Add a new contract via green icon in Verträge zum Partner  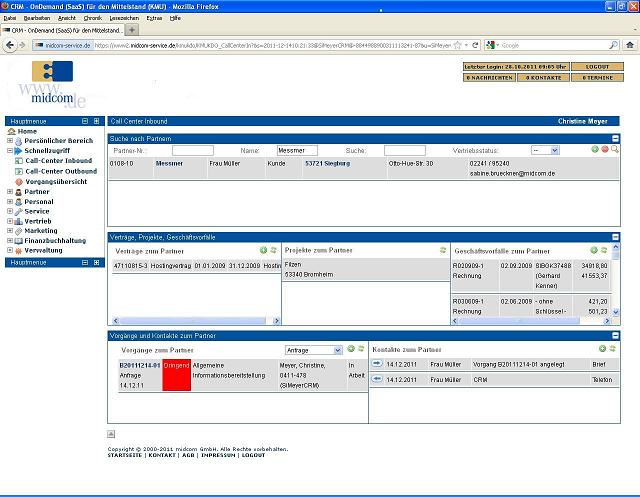pyautogui.click(x=263, y=250)
